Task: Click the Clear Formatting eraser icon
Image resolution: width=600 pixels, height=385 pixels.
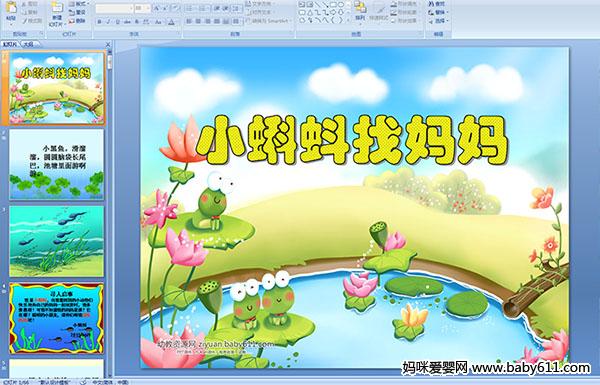Action: 175,8
